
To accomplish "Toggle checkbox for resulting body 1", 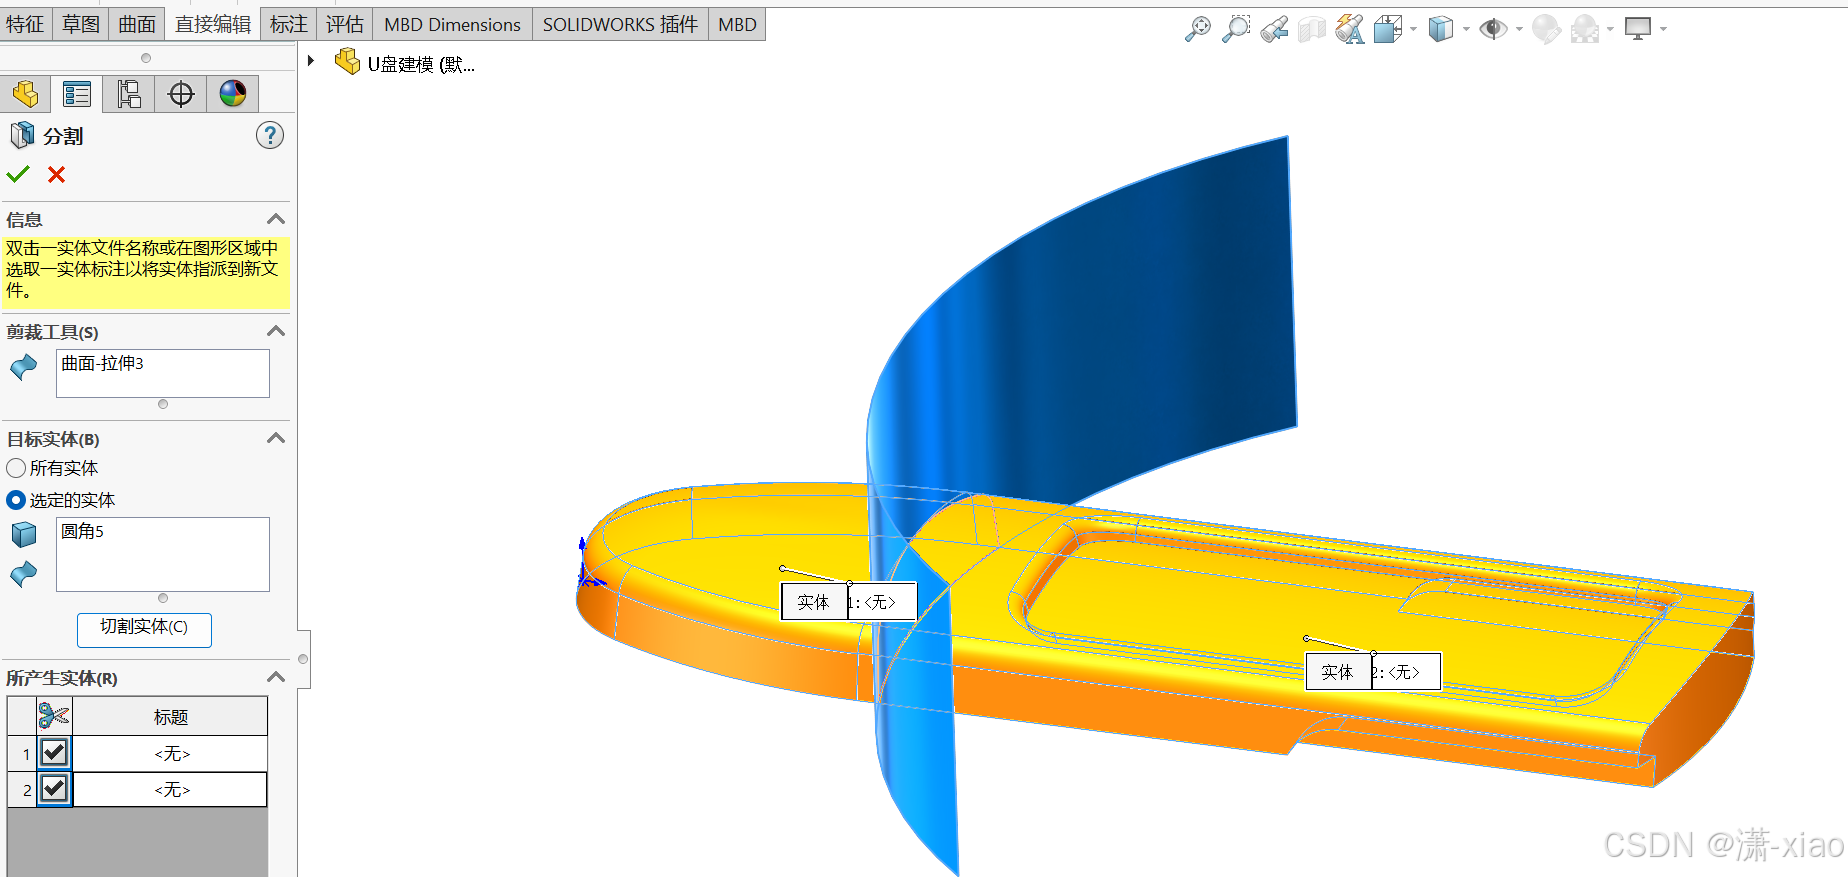I will 54,752.
